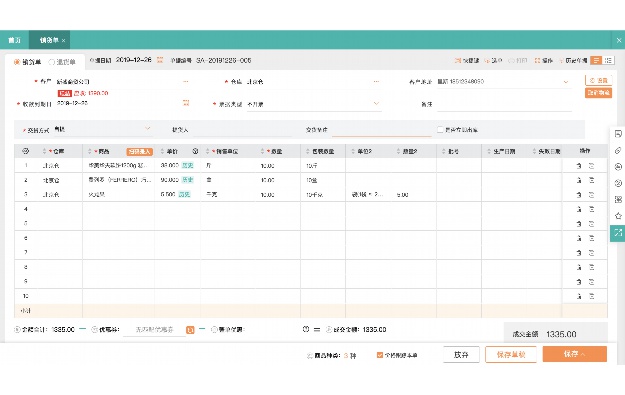
Task: Switch to the card view toggle
Action: point(608,60)
